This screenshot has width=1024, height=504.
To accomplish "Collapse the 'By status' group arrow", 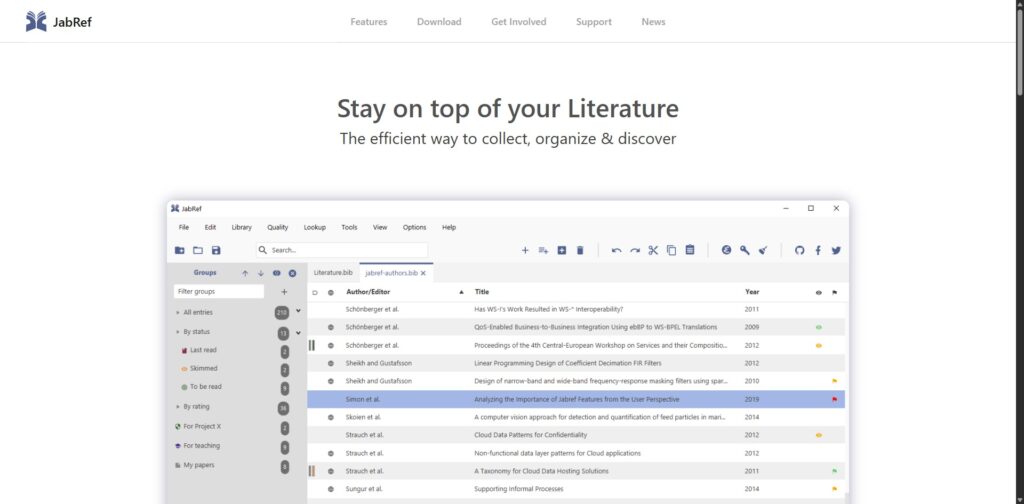I will pos(178,332).
